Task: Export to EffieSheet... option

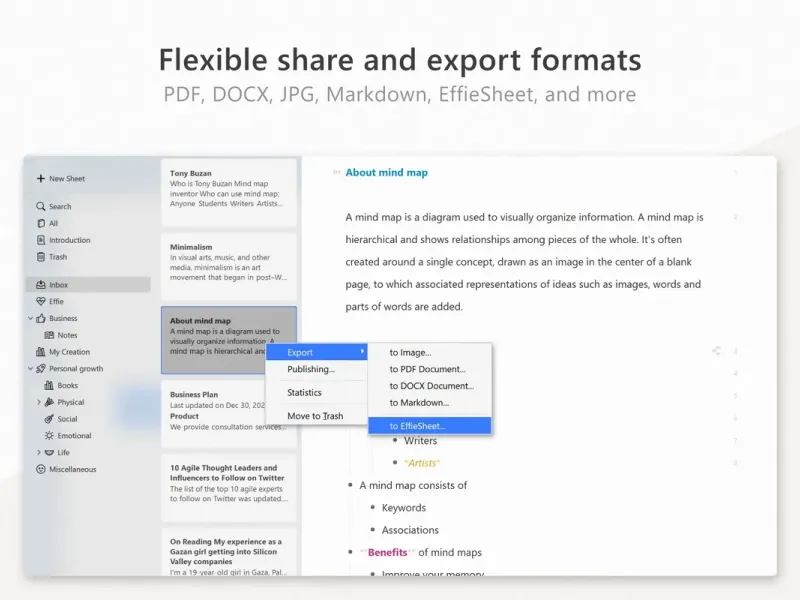Action: click(430, 426)
